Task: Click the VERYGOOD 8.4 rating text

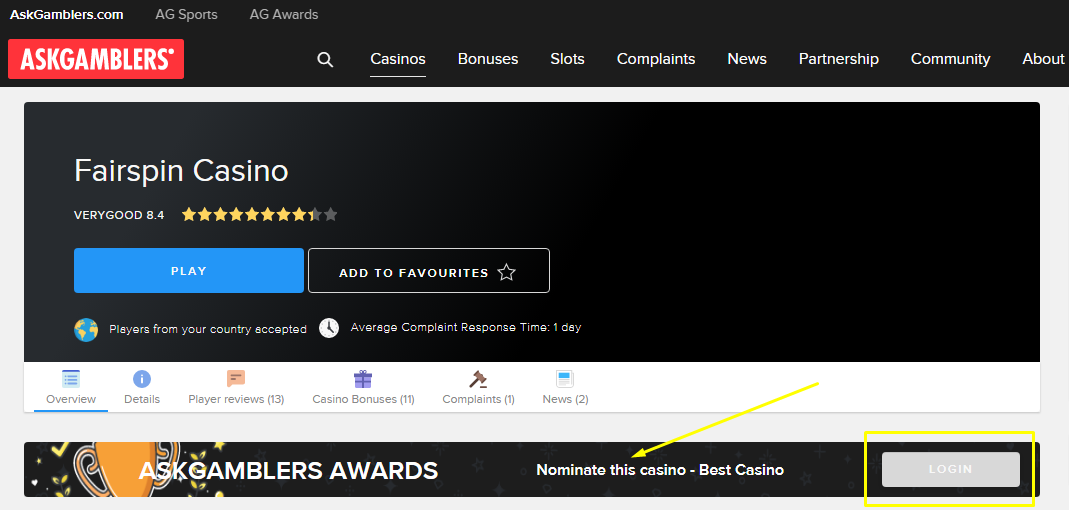Action: (119, 215)
